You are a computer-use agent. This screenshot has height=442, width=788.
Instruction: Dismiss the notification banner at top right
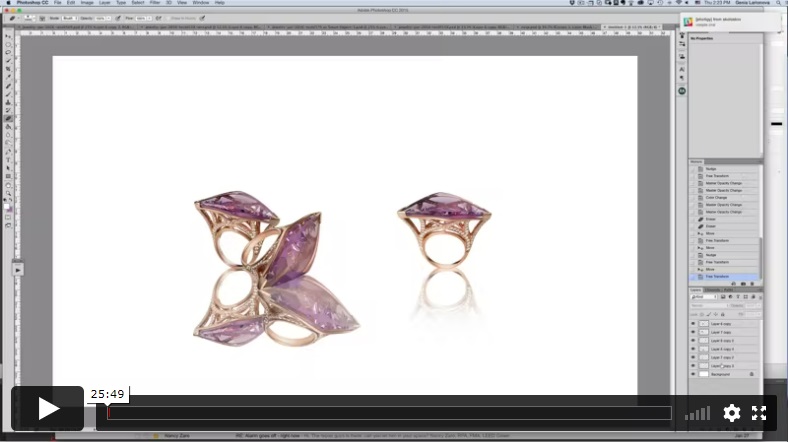(x=730, y=22)
